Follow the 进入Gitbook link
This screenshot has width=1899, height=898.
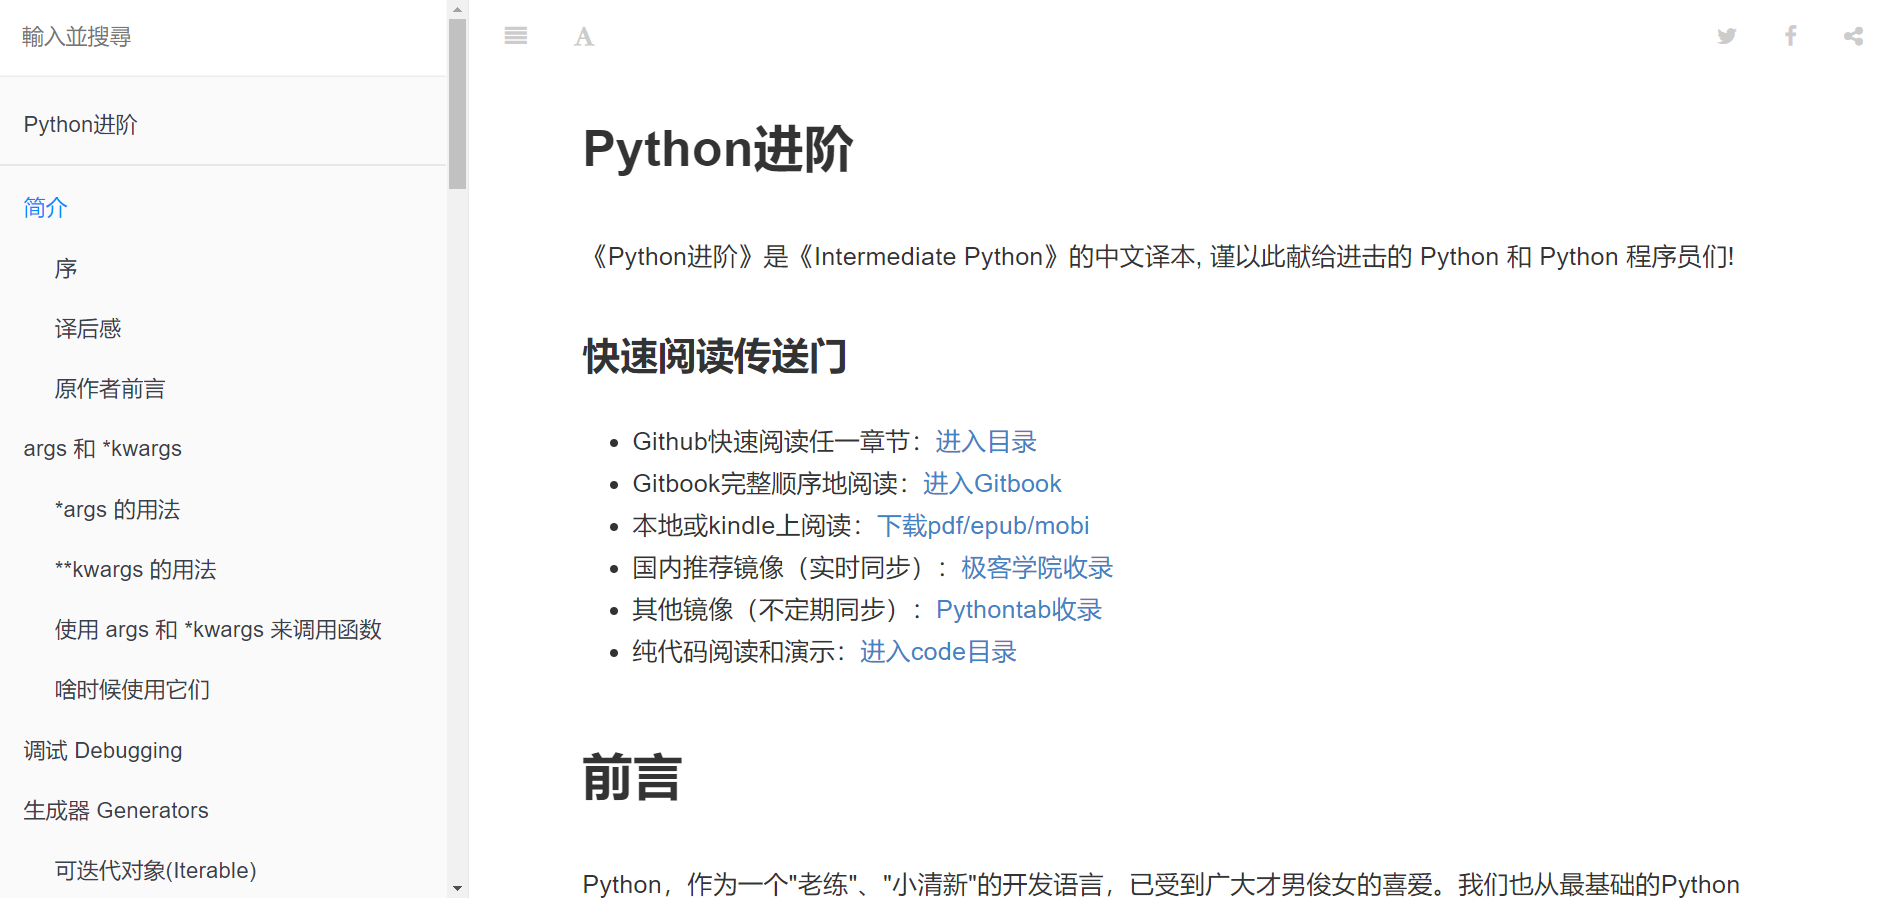pyautogui.click(x=992, y=484)
